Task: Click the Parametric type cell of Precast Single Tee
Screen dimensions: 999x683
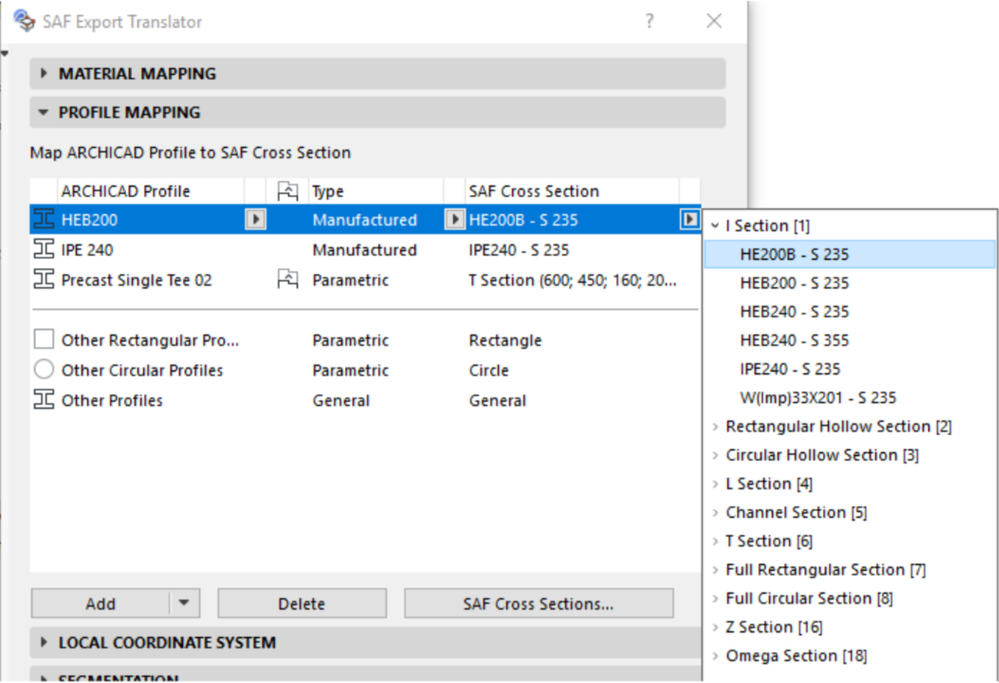Action: (x=350, y=280)
